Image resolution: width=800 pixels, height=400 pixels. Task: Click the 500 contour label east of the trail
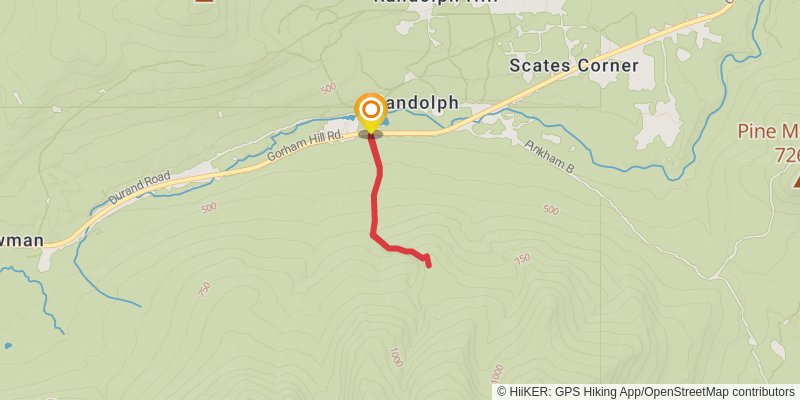pyautogui.click(x=551, y=209)
